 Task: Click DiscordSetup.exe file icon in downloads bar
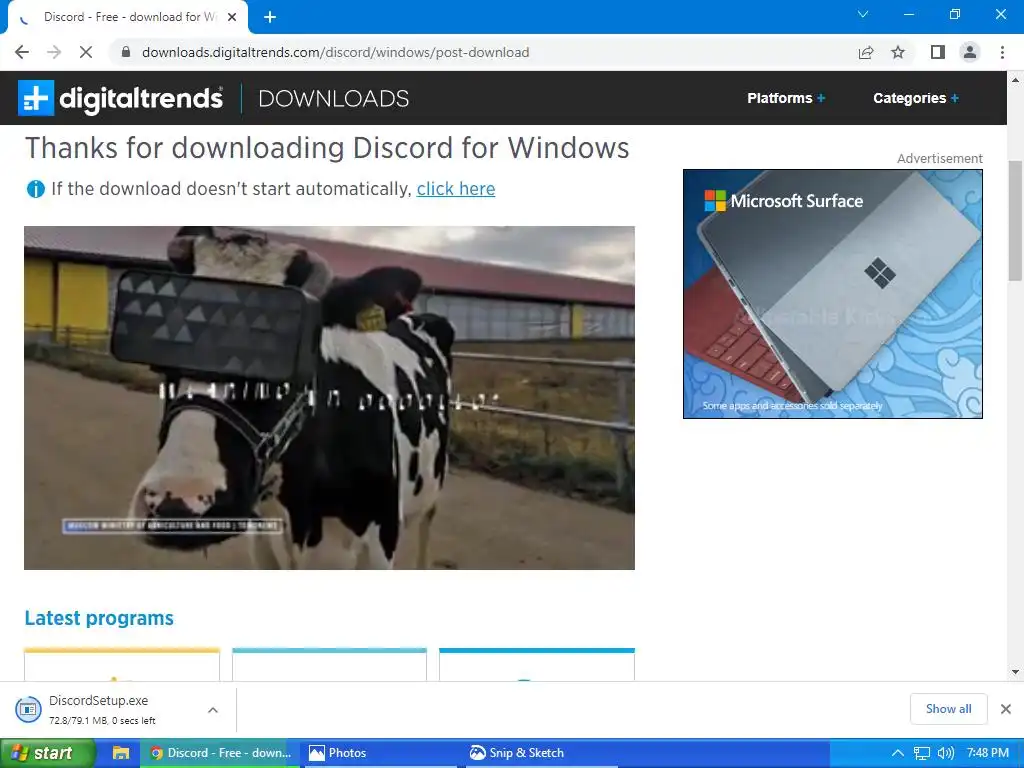tap(28, 709)
